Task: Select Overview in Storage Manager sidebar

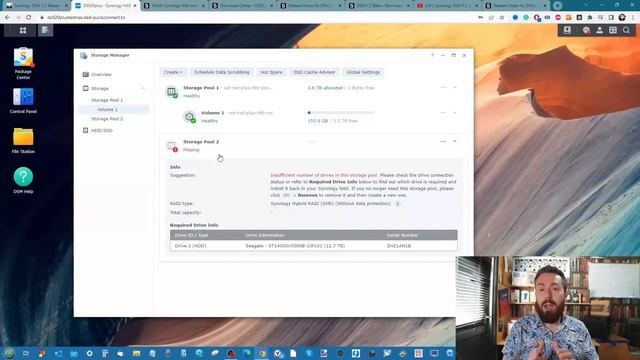Action: [x=101, y=74]
